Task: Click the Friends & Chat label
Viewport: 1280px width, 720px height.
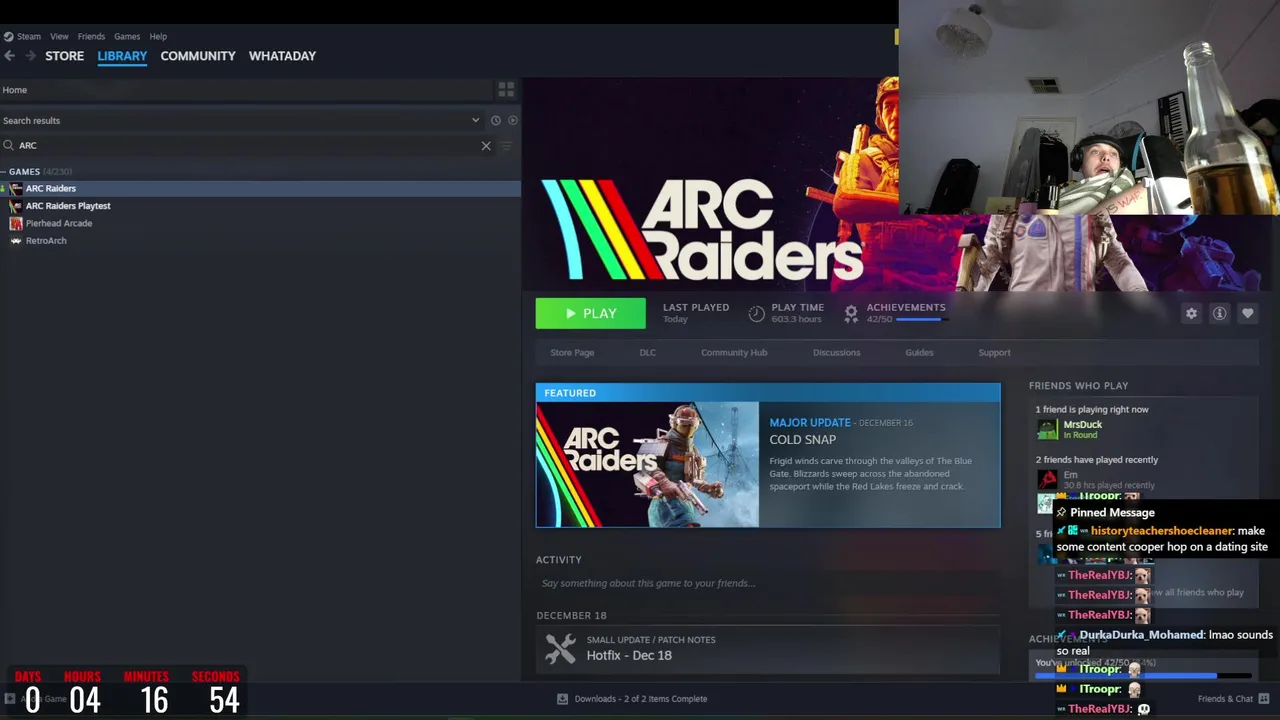Action: click(x=1225, y=699)
